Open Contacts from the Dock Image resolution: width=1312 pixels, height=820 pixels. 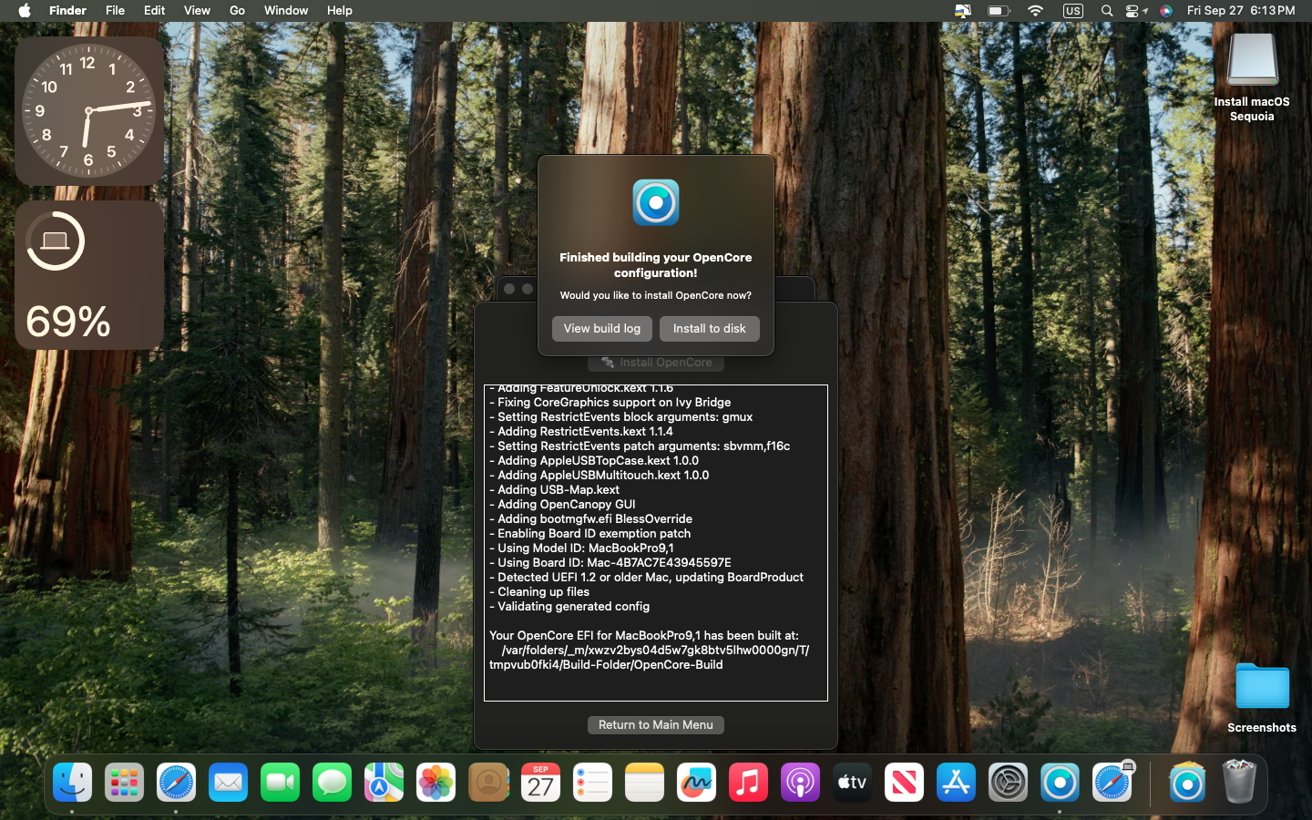pos(488,782)
